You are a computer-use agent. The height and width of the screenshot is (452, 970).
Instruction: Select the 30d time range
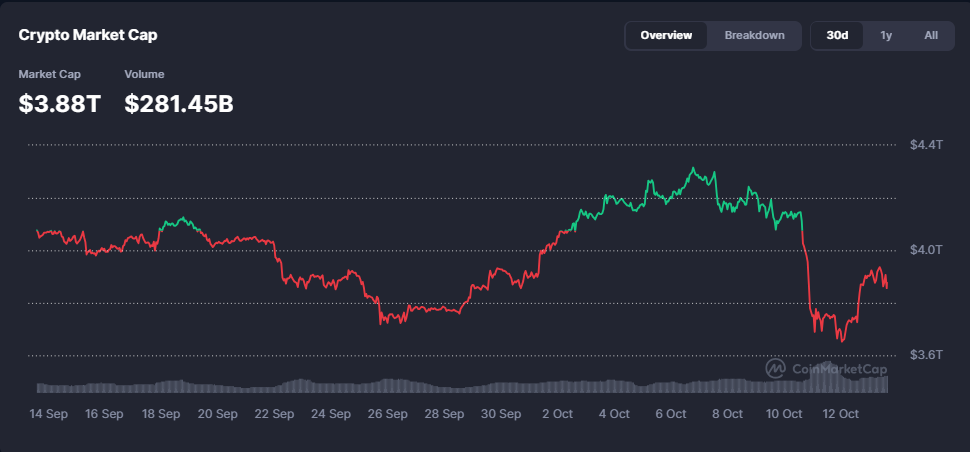pos(837,35)
